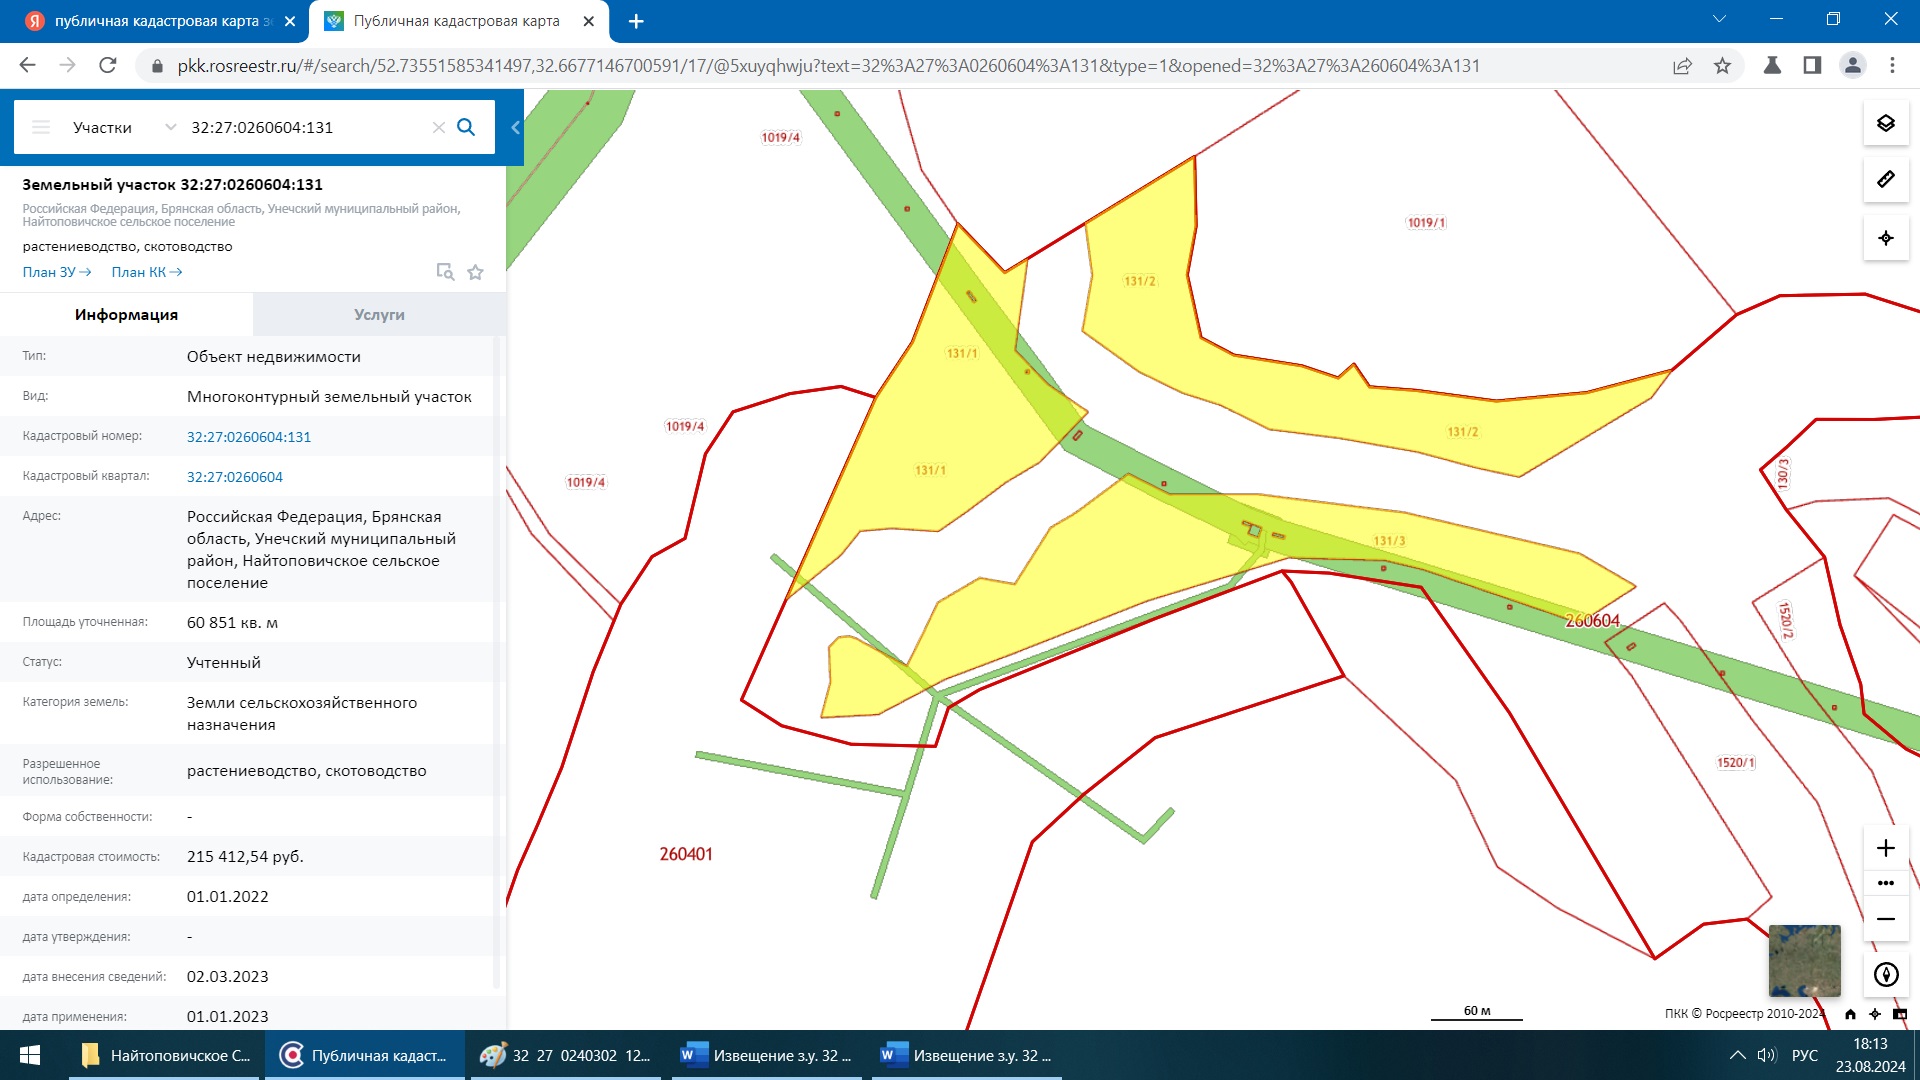1920x1080 pixels.
Task: Click the locate my position icon
Action: tap(1885, 238)
